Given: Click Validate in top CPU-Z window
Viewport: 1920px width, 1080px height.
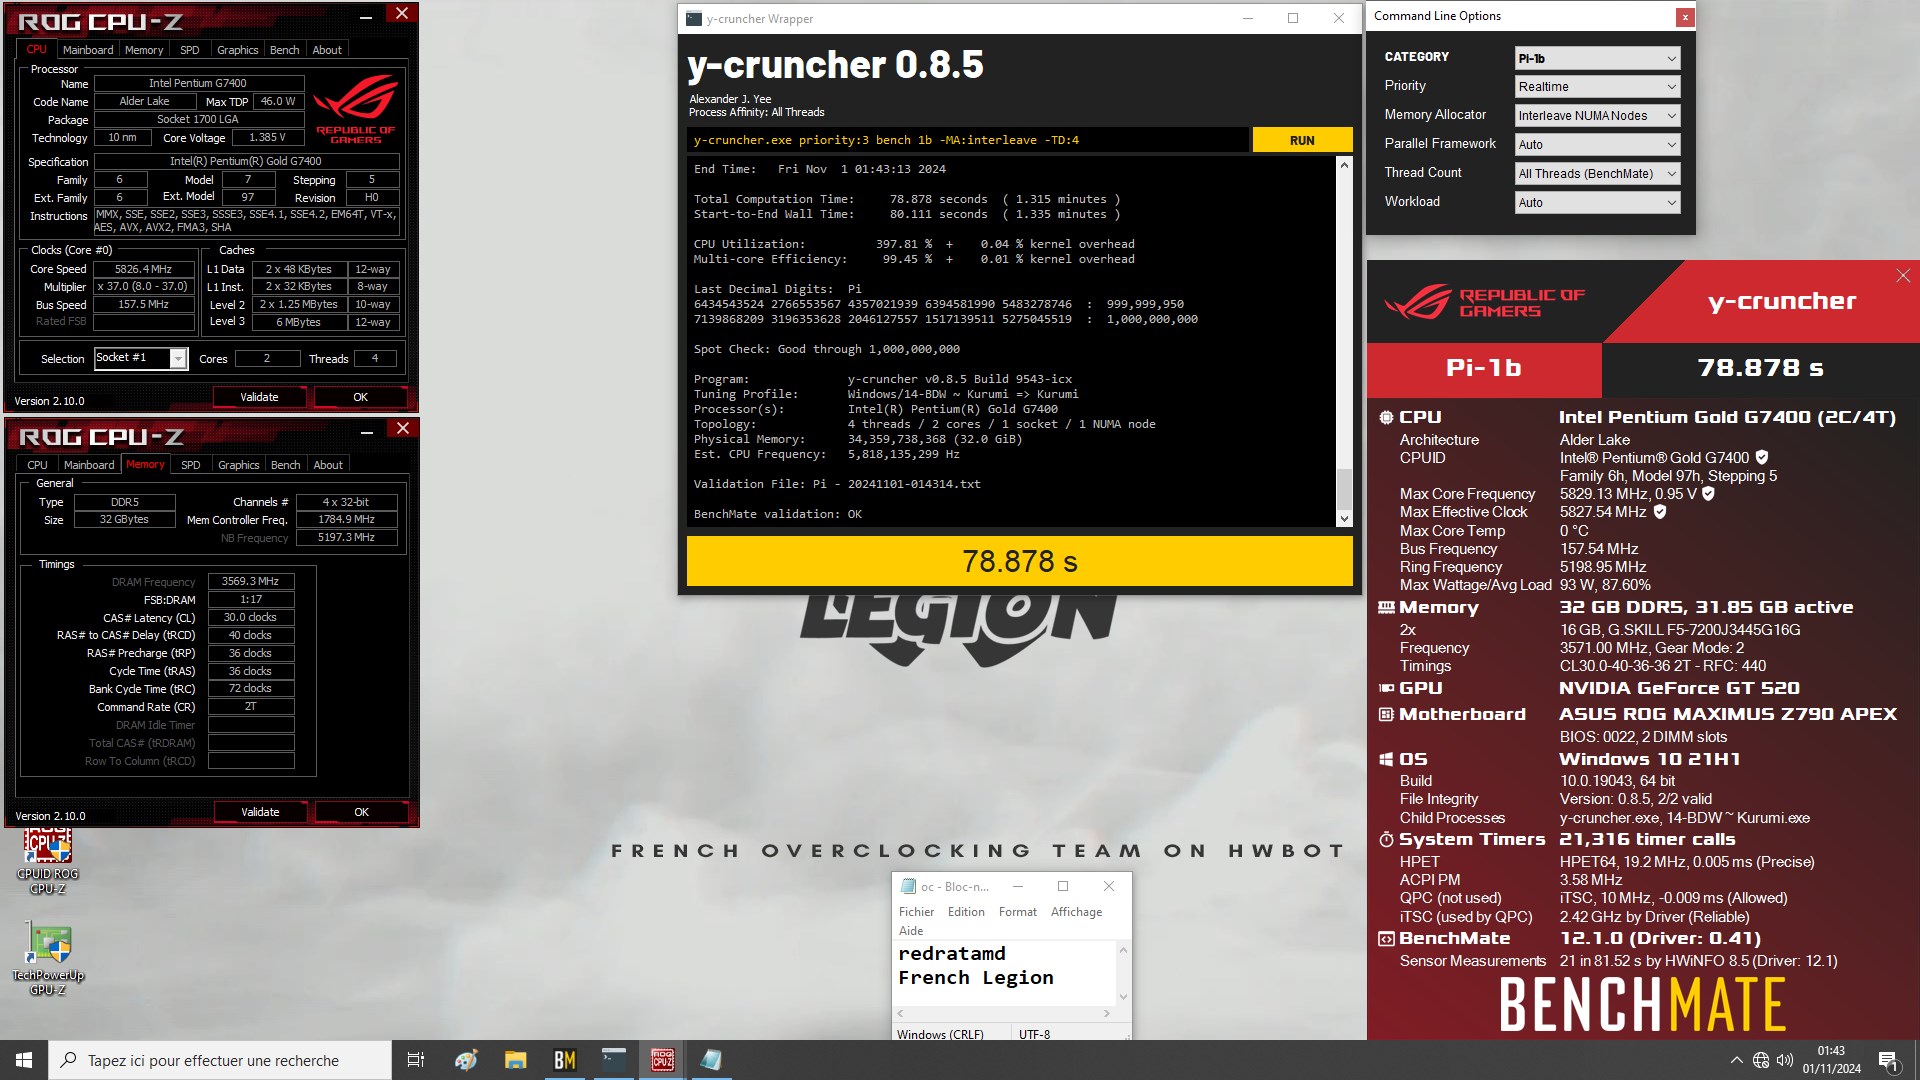Looking at the screenshot, I should point(259,397).
